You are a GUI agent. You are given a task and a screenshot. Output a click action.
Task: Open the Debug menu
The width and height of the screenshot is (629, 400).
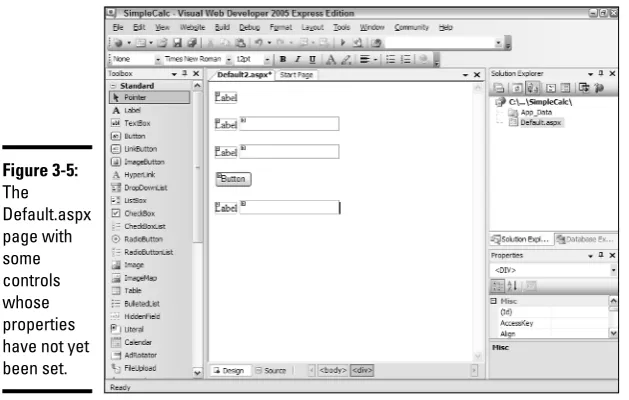[x=250, y=27]
